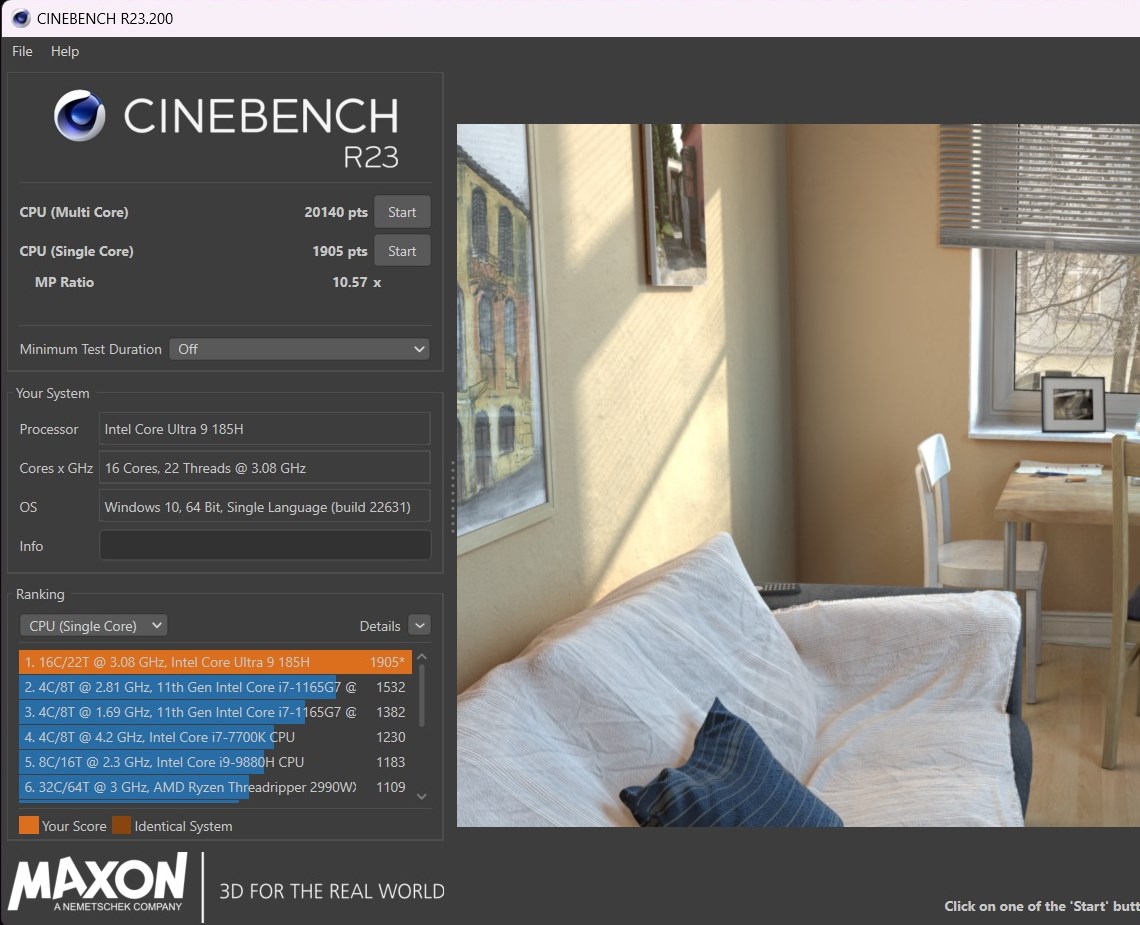Screen dimensions: 1140x925
Task: Expand the ranking Details arrow
Action: click(420, 625)
